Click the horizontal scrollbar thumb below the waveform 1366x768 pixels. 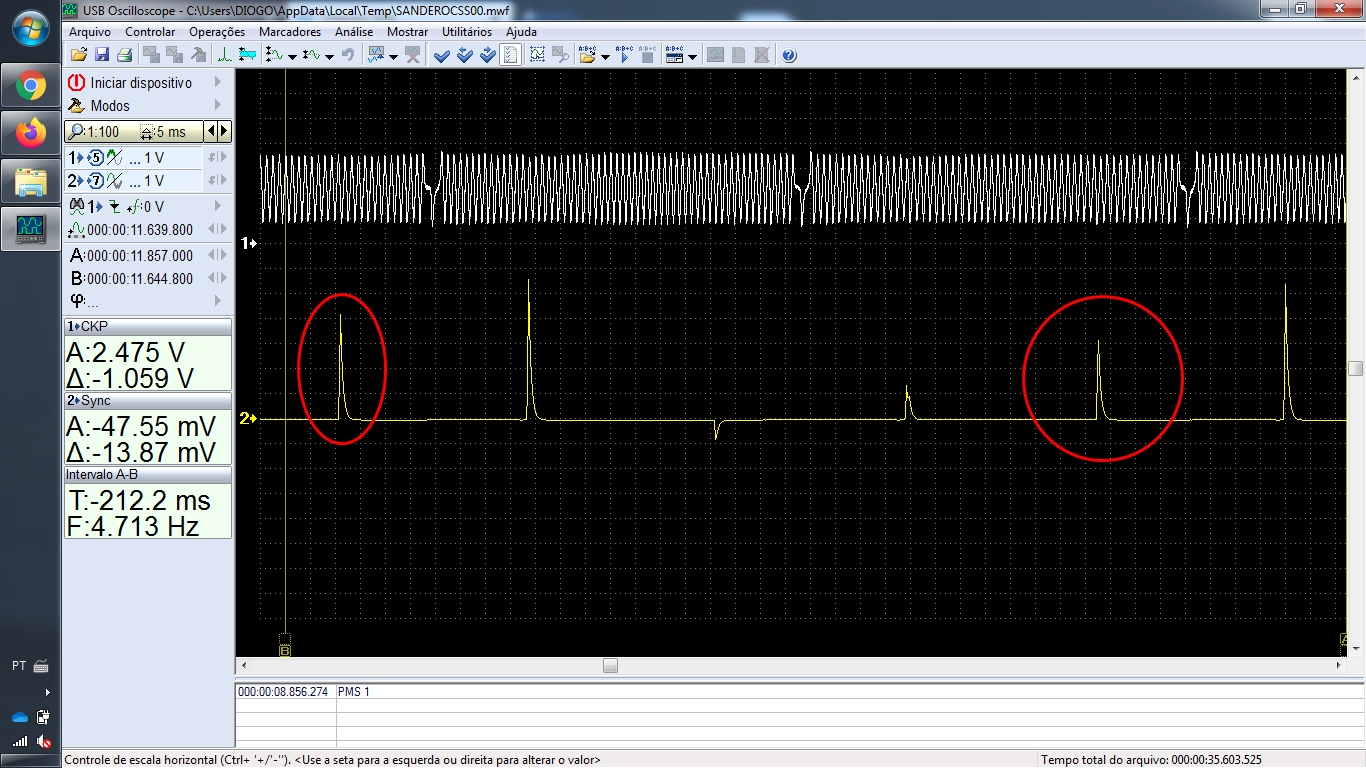610,666
